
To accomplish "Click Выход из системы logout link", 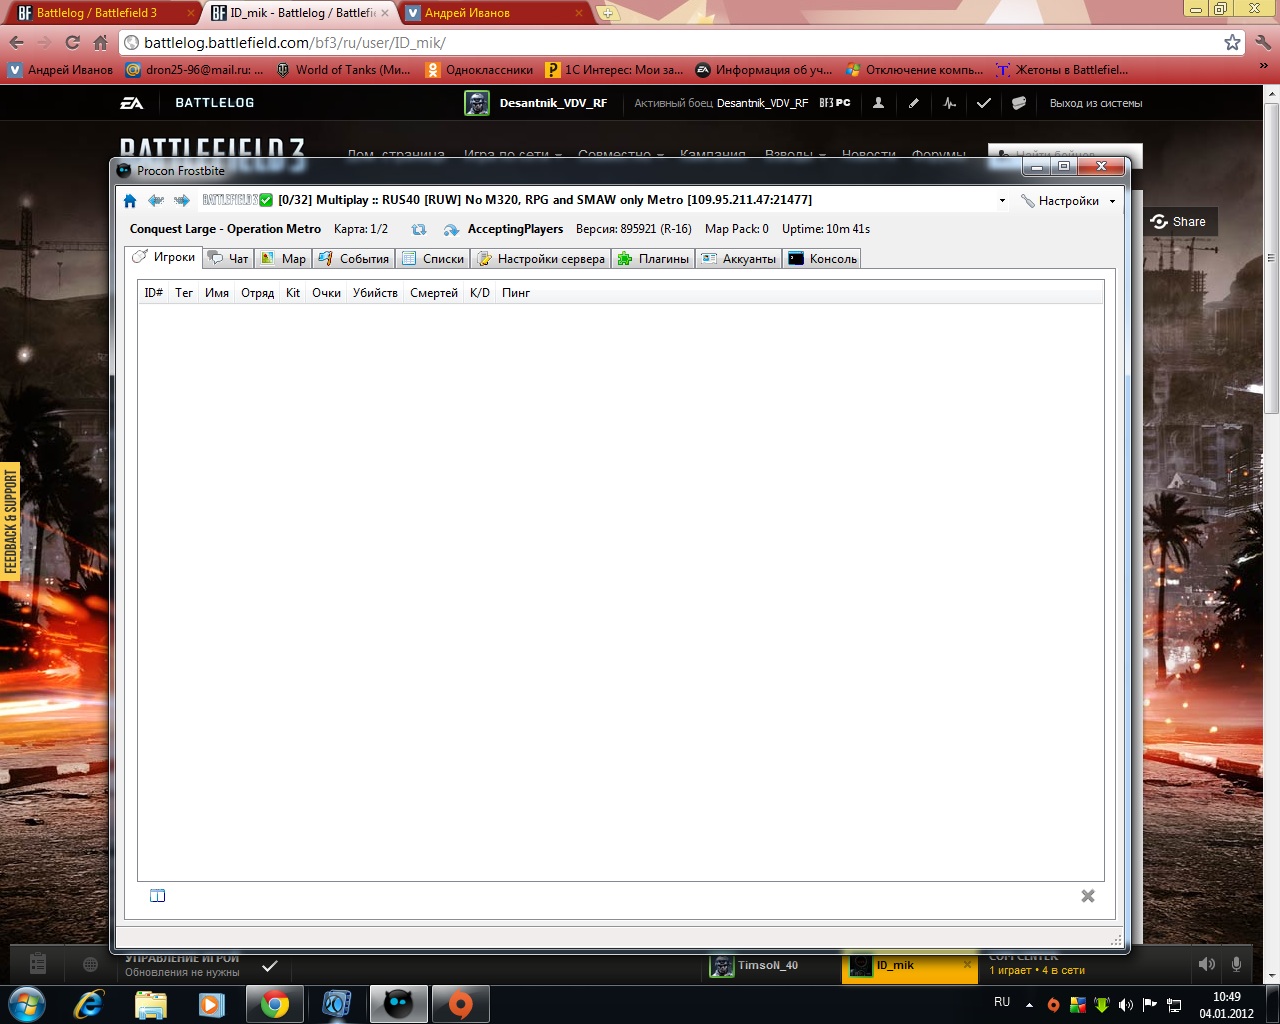I will [x=1096, y=103].
